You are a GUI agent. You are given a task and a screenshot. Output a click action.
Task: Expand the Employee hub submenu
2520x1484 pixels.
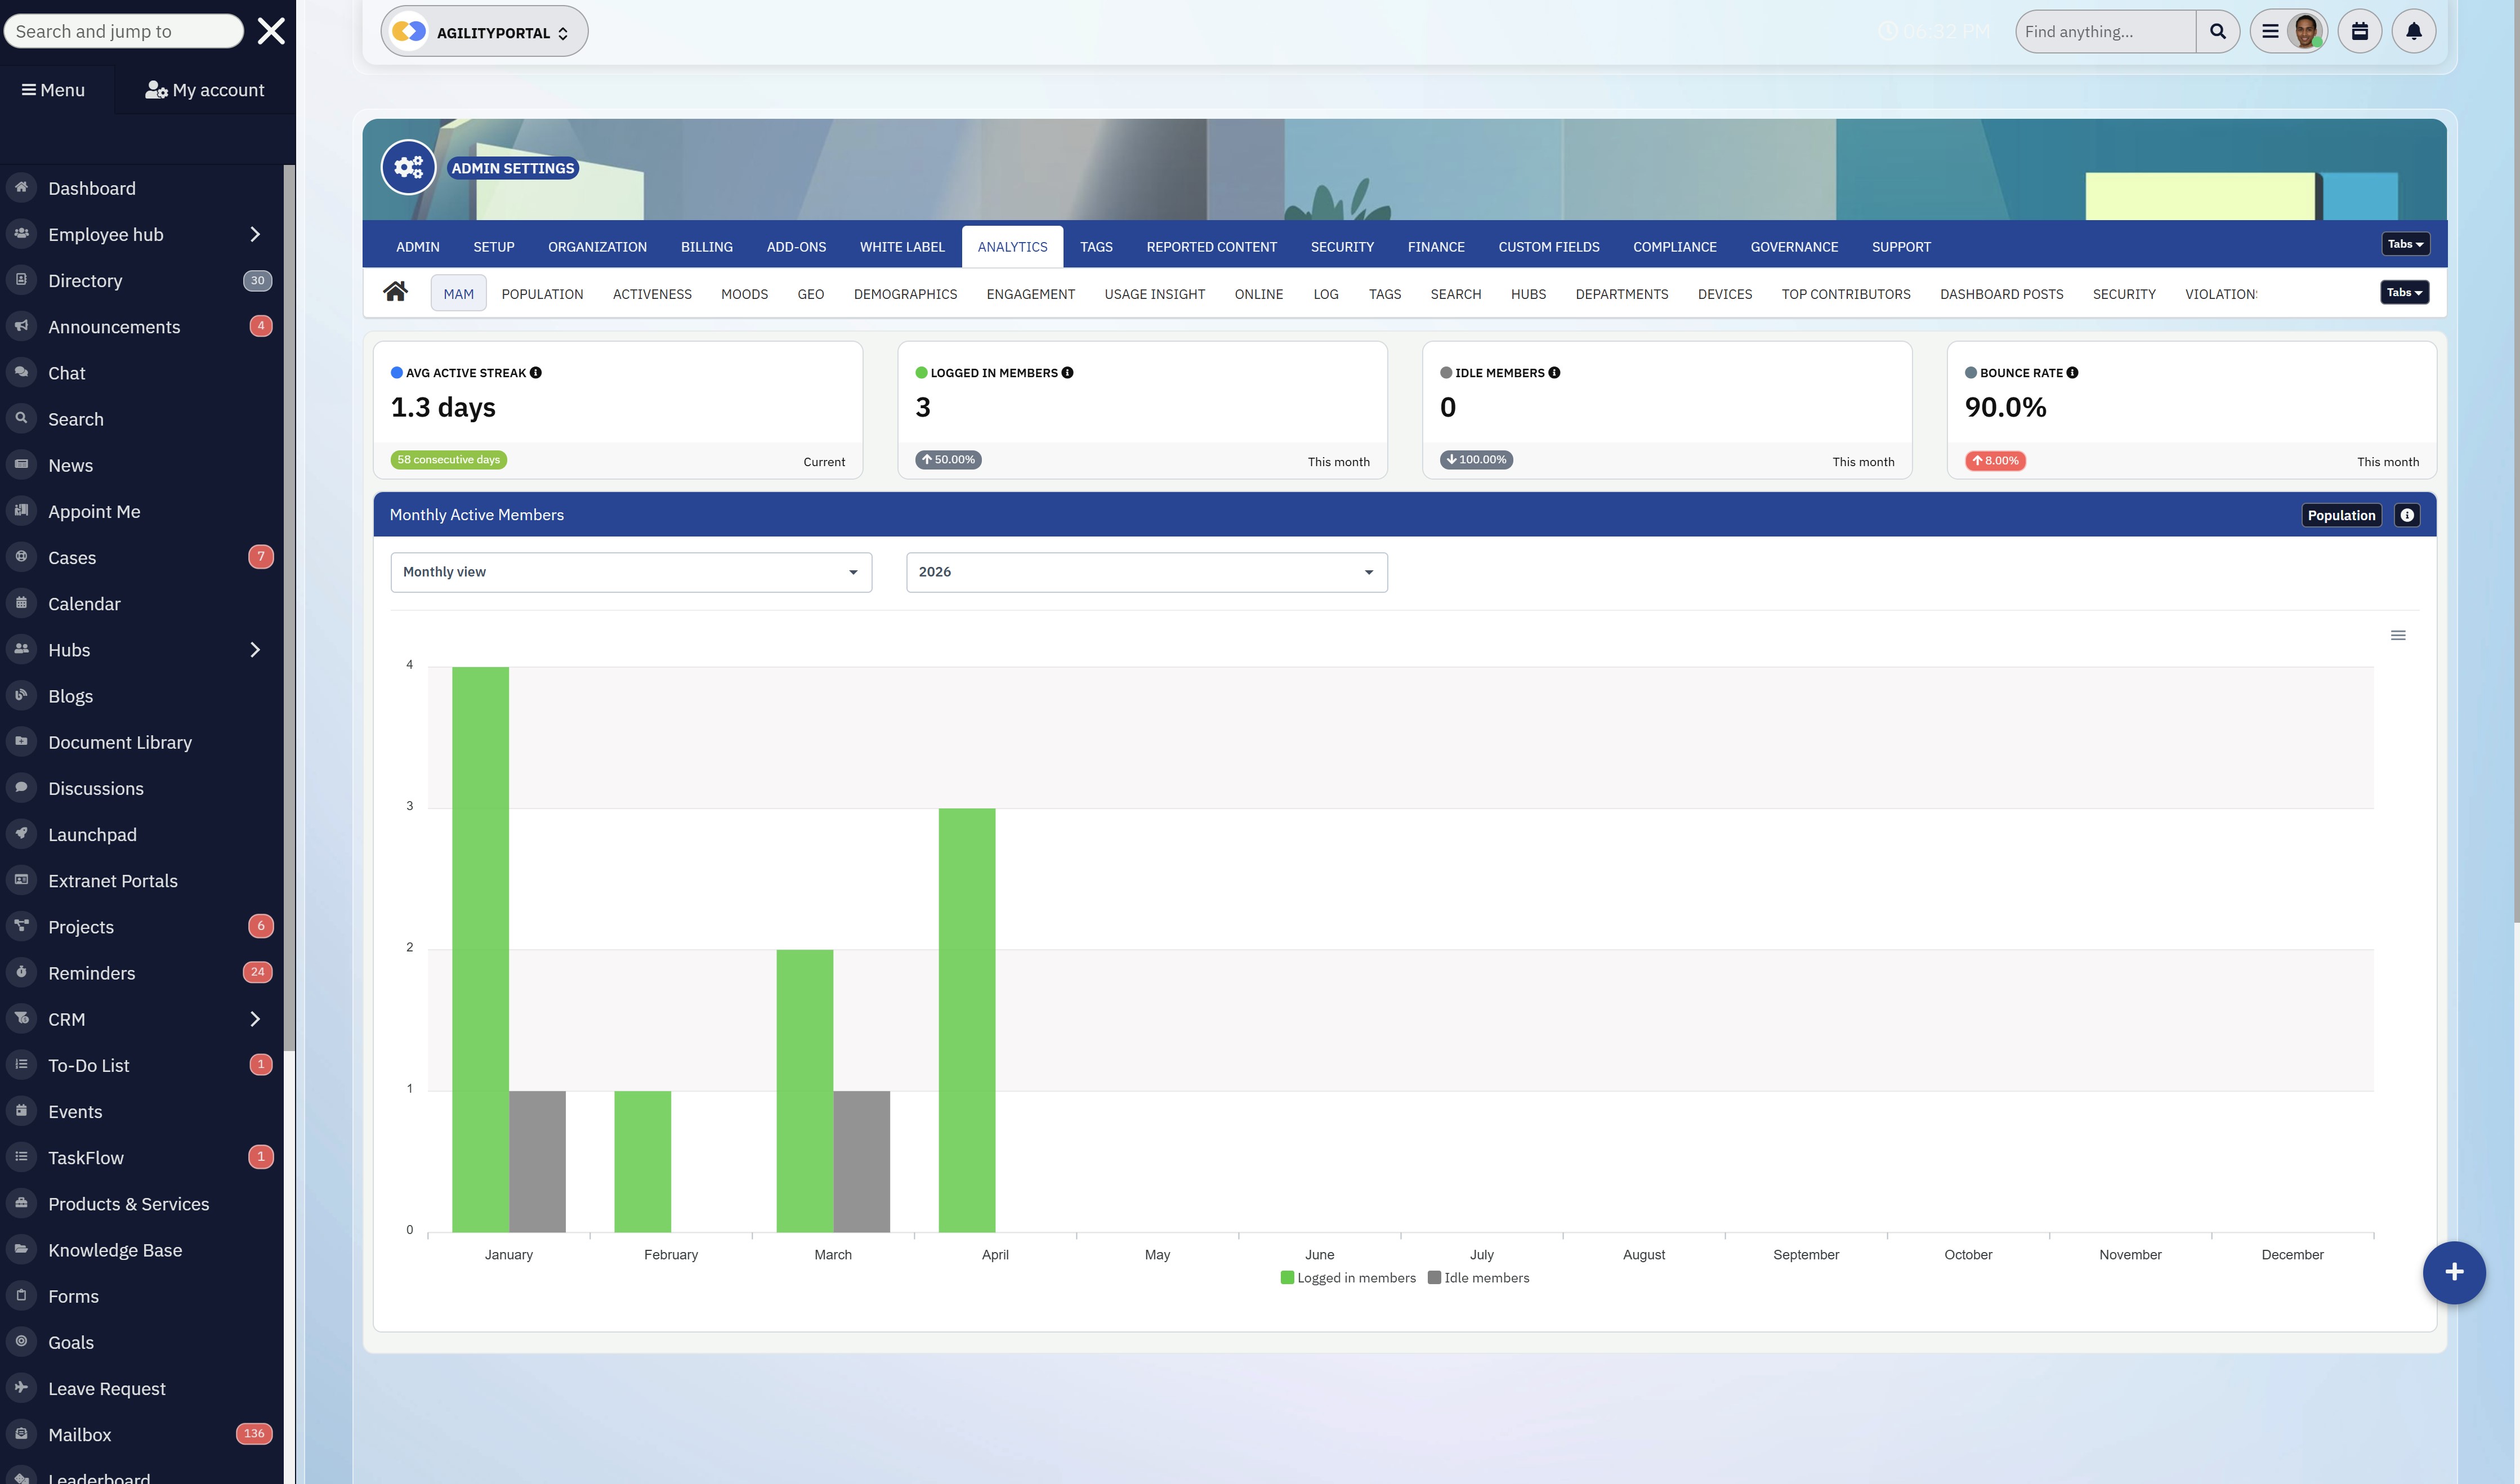pyautogui.click(x=255, y=234)
